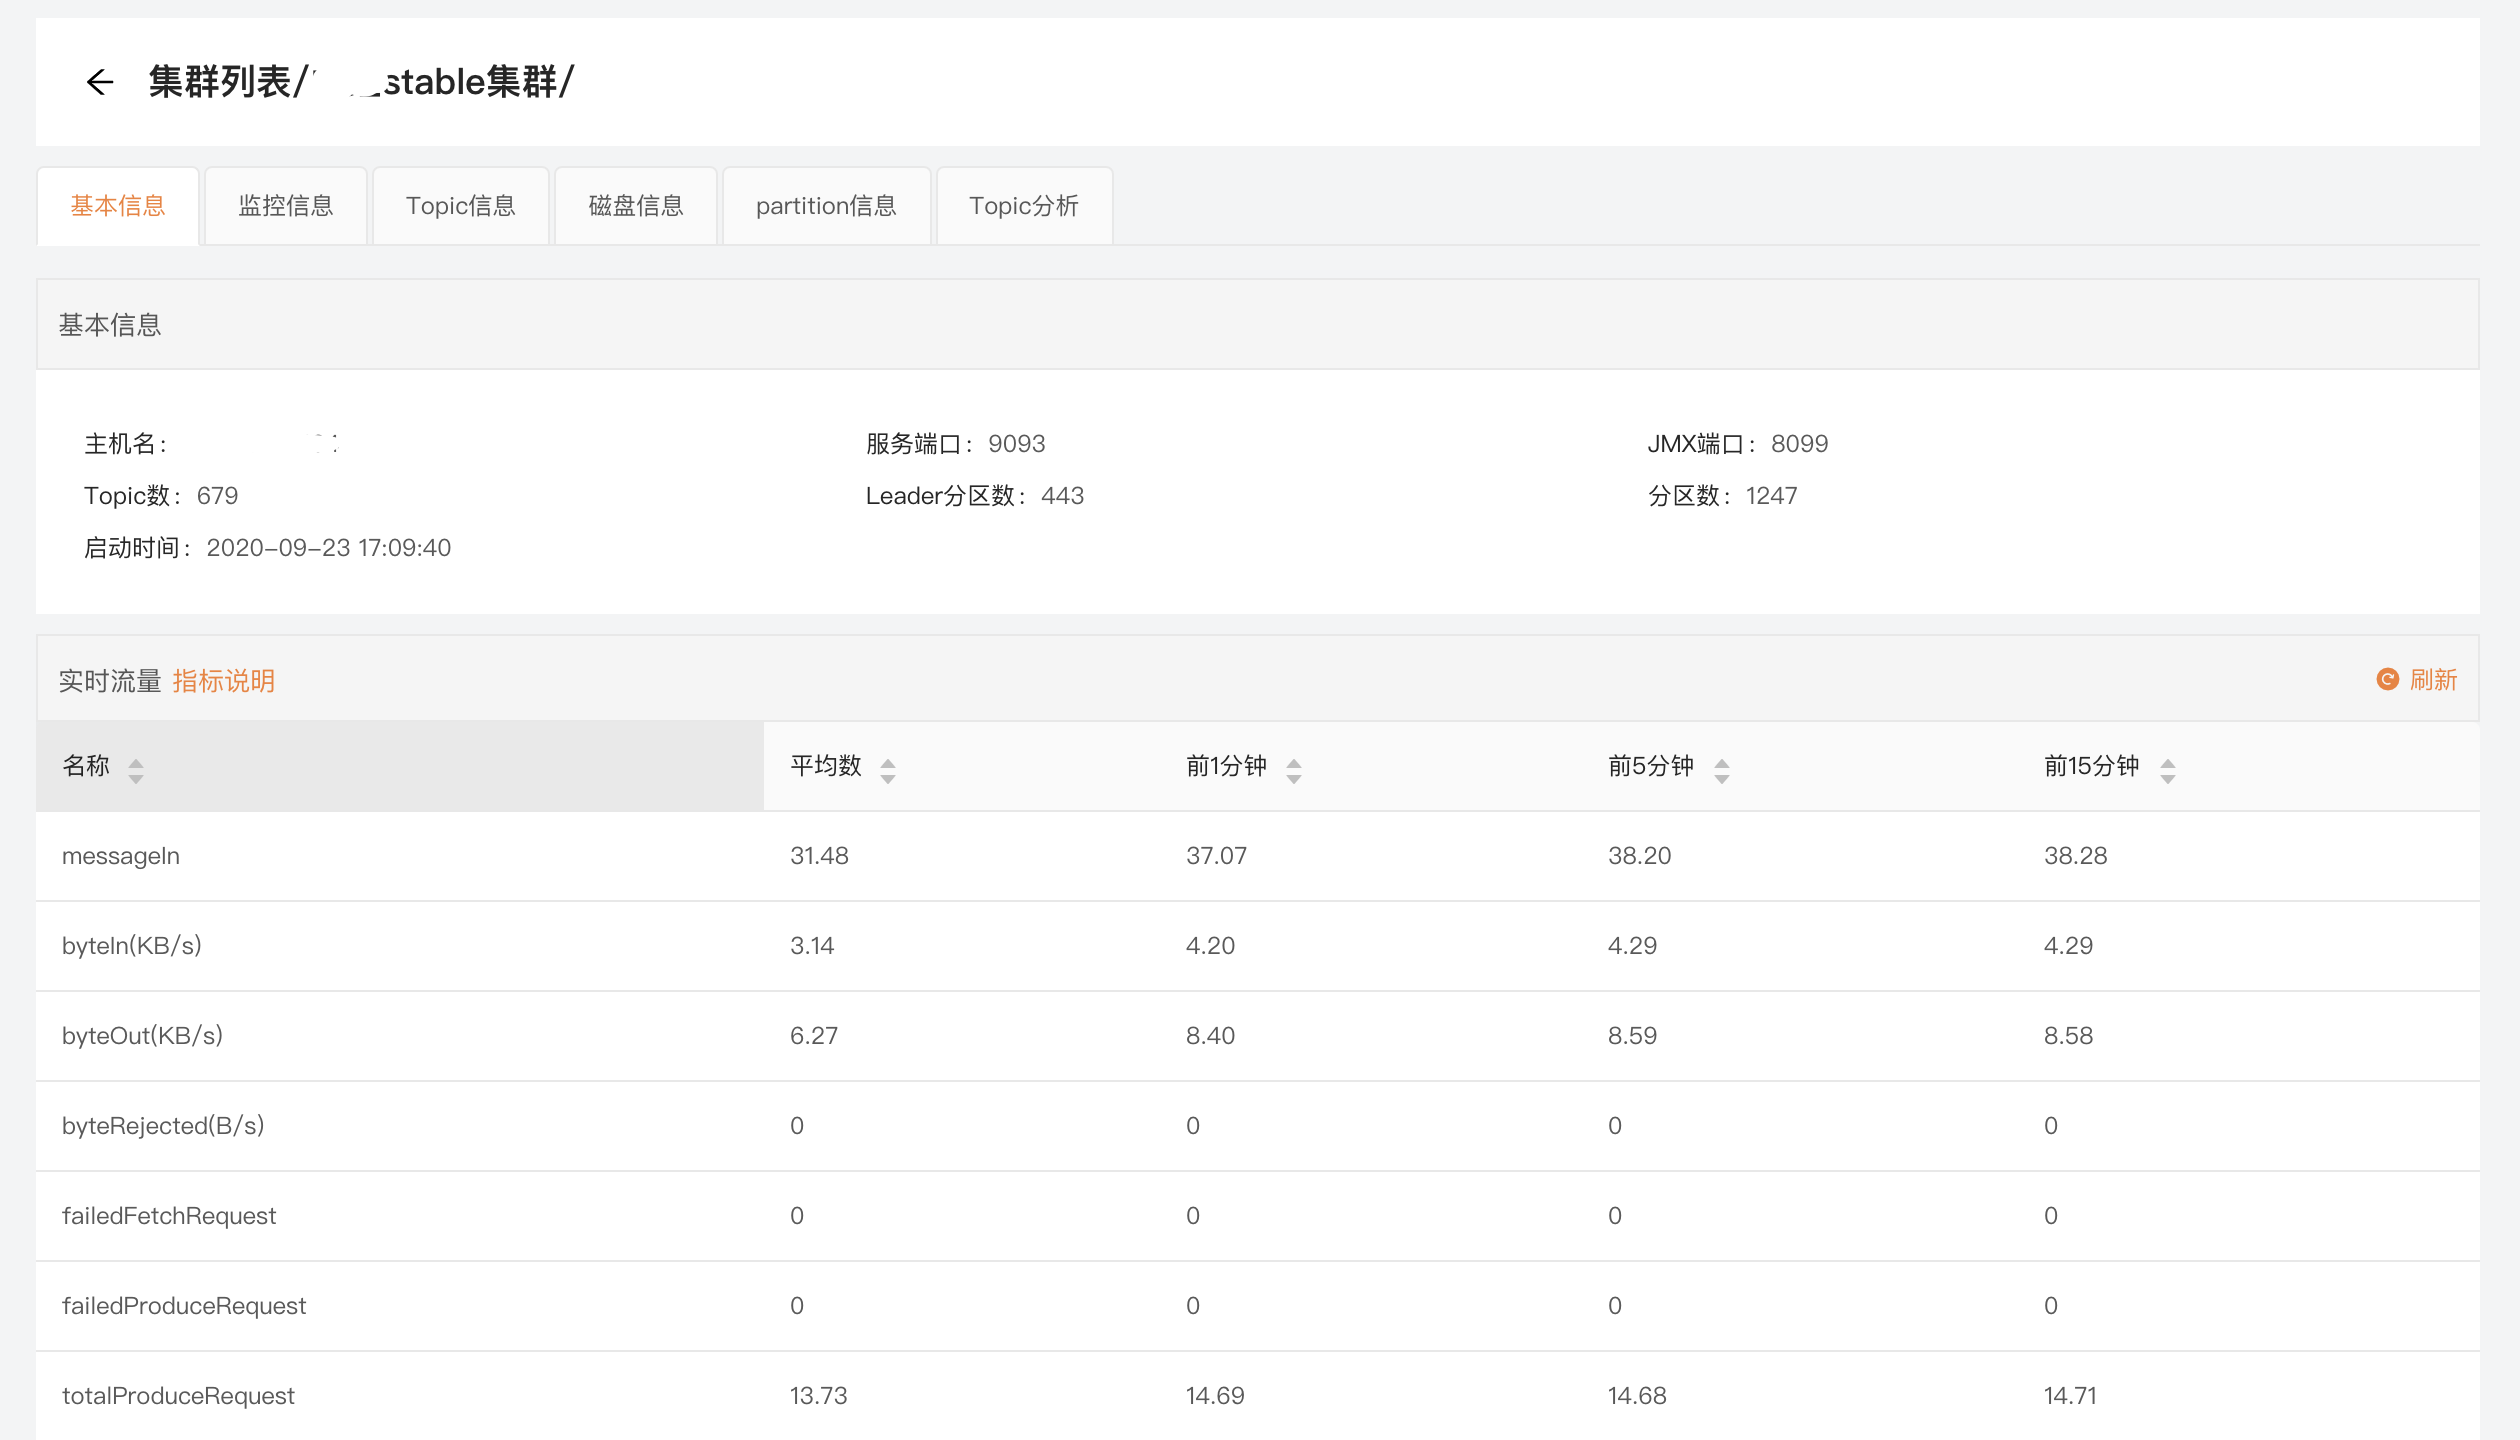Image resolution: width=2520 pixels, height=1440 pixels.
Task: Click the orange refresh icon
Action: coord(2387,680)
